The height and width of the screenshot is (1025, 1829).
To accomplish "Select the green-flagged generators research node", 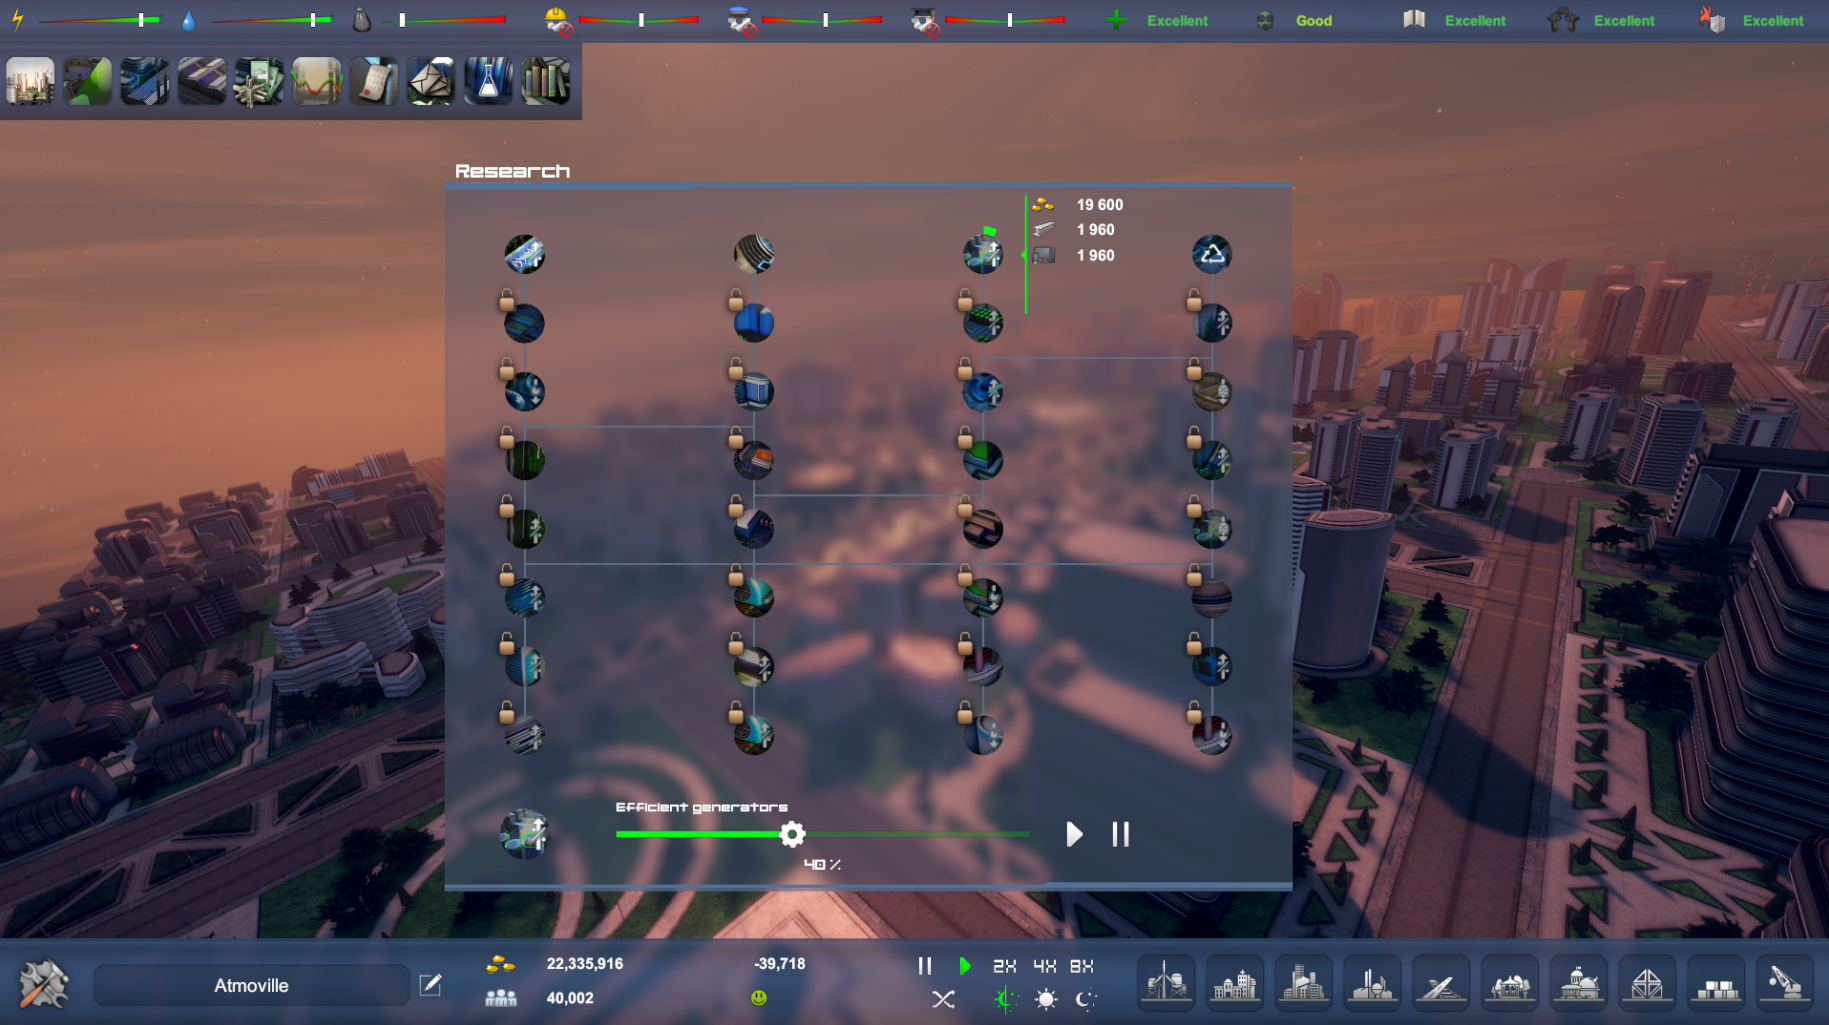I will (x=983, y=253).
